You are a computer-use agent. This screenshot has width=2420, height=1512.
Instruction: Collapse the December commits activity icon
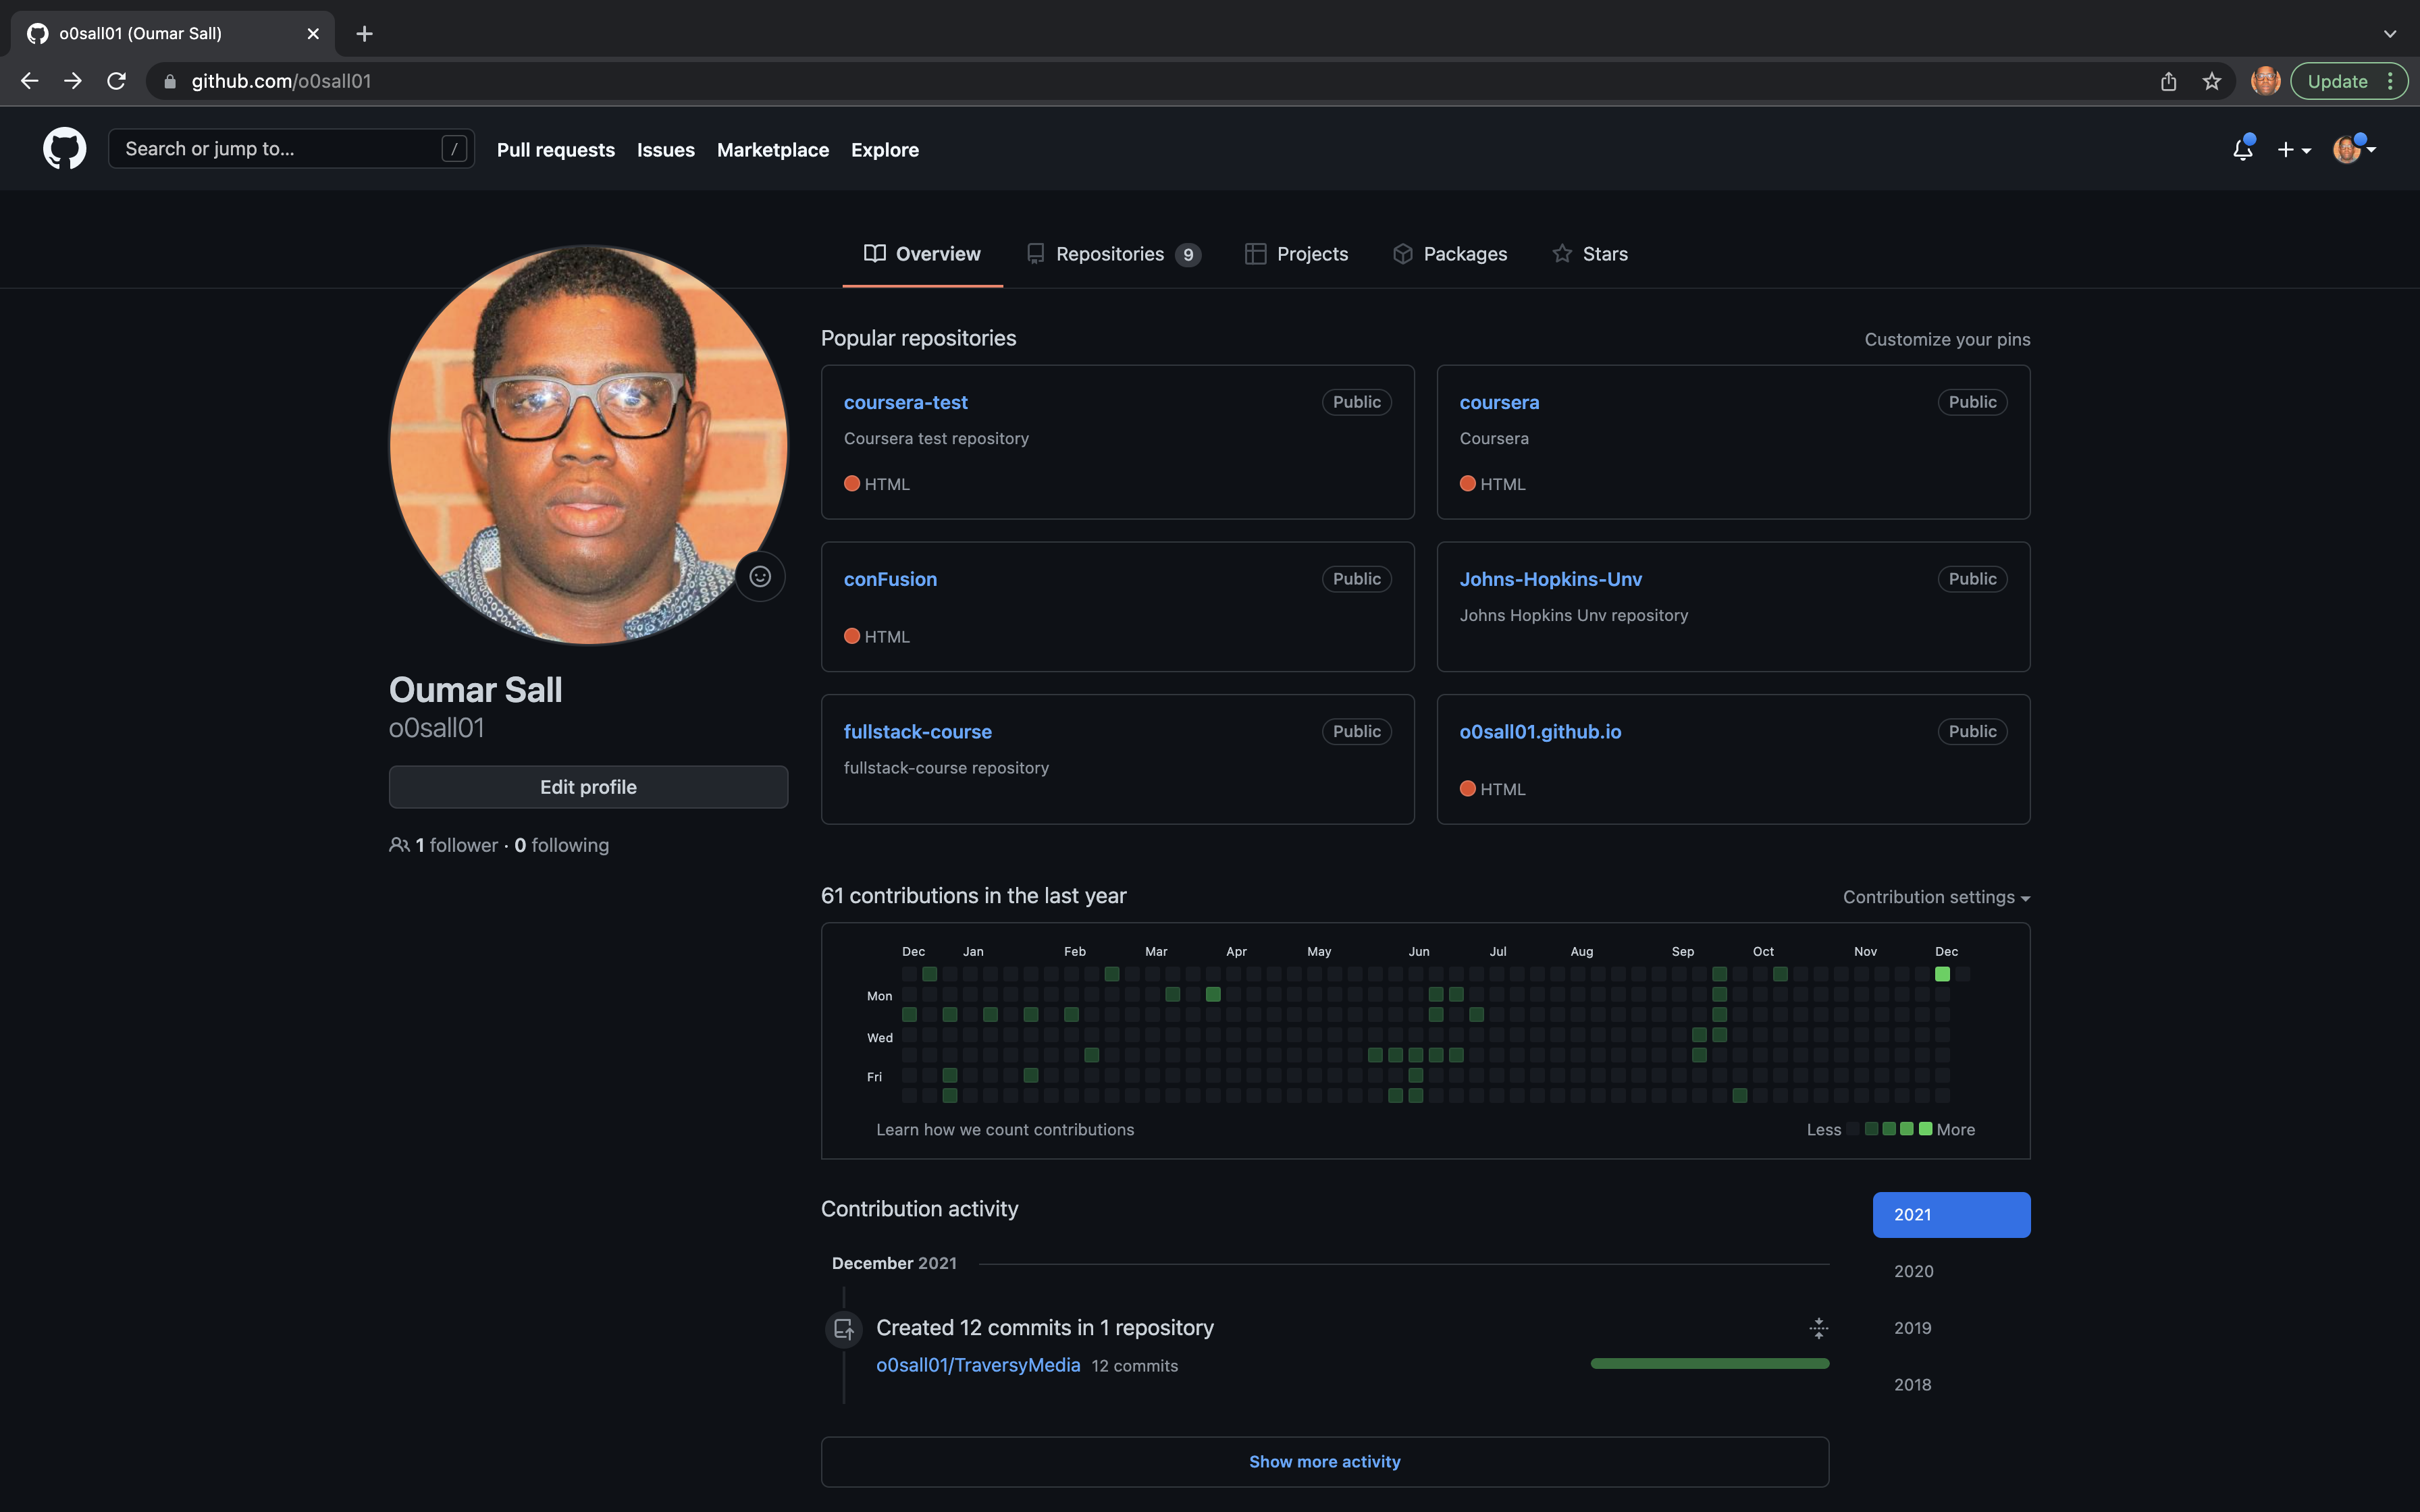1819,1328
